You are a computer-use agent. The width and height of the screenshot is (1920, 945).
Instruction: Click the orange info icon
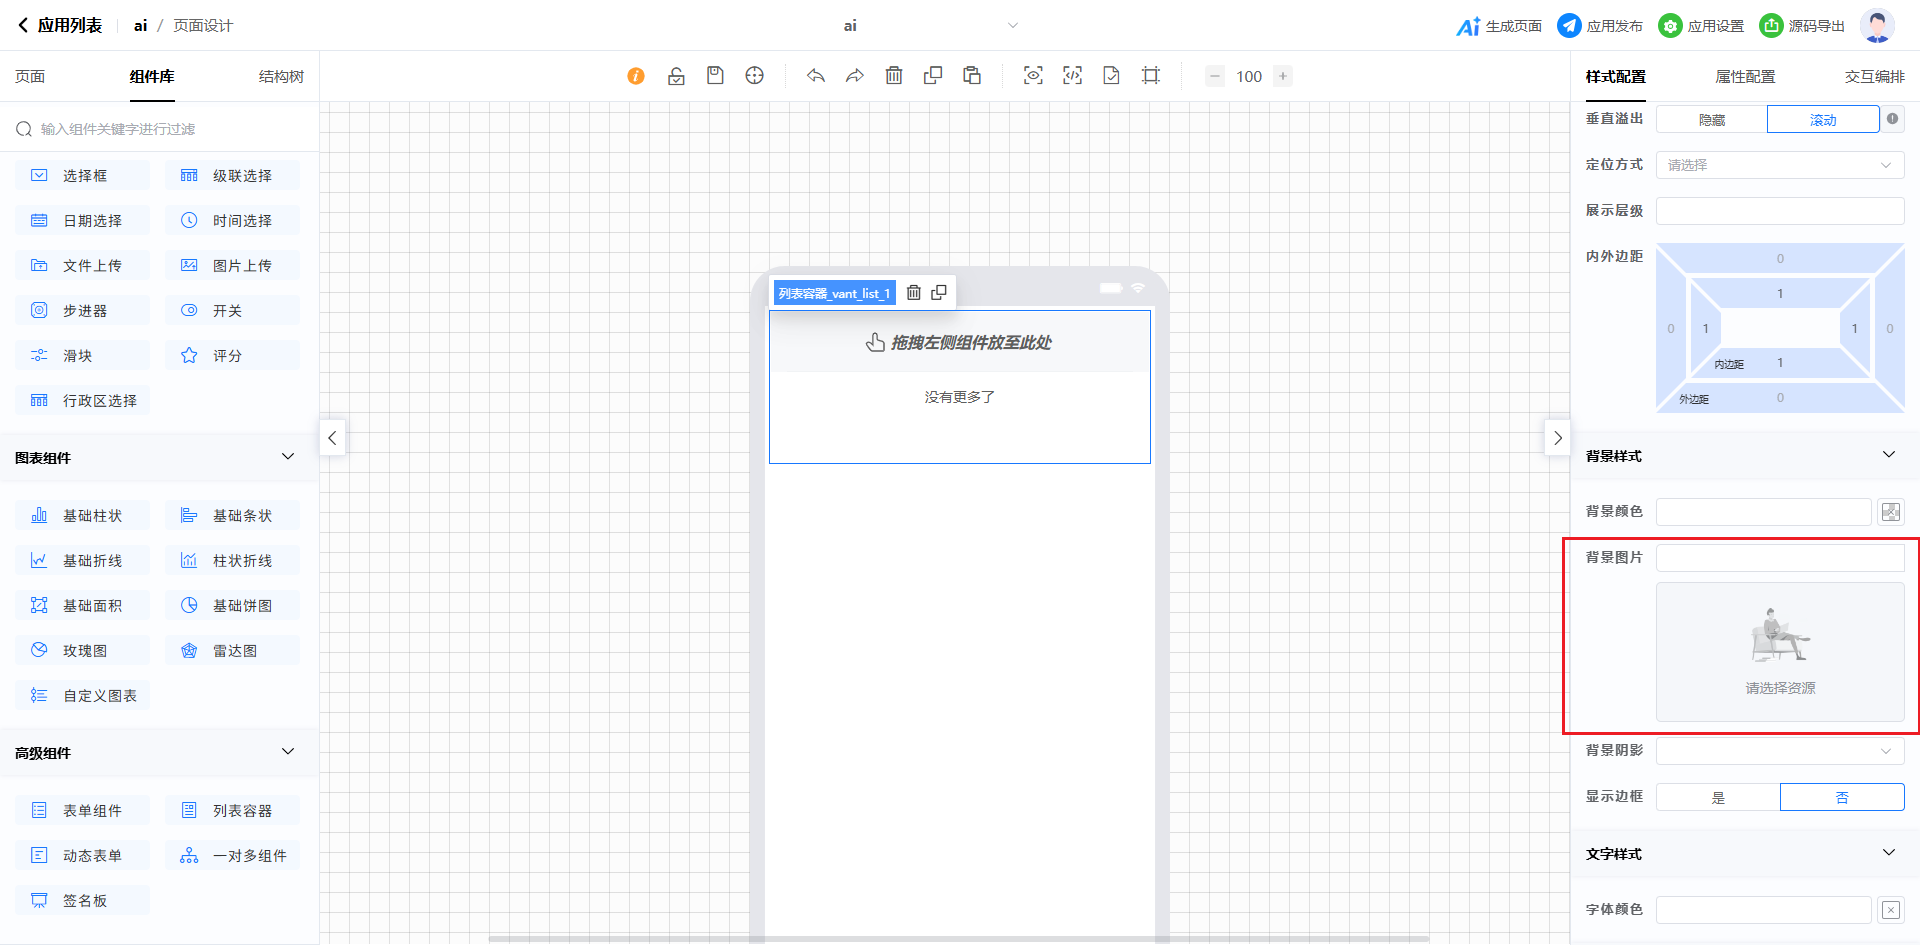[636, 76]
